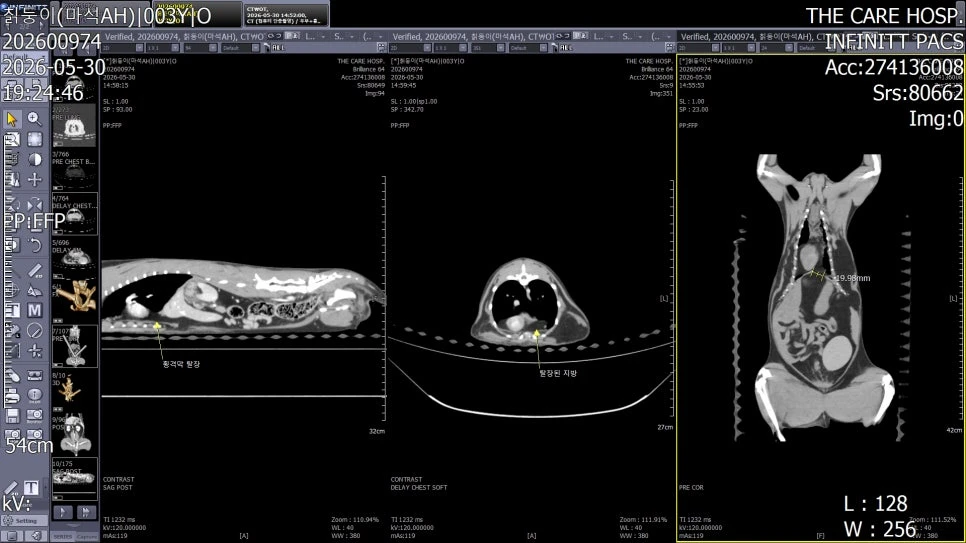Open the Default preset dropdown, middle viewport
Viewport: 966px width, 543px height.
[527, 47]
